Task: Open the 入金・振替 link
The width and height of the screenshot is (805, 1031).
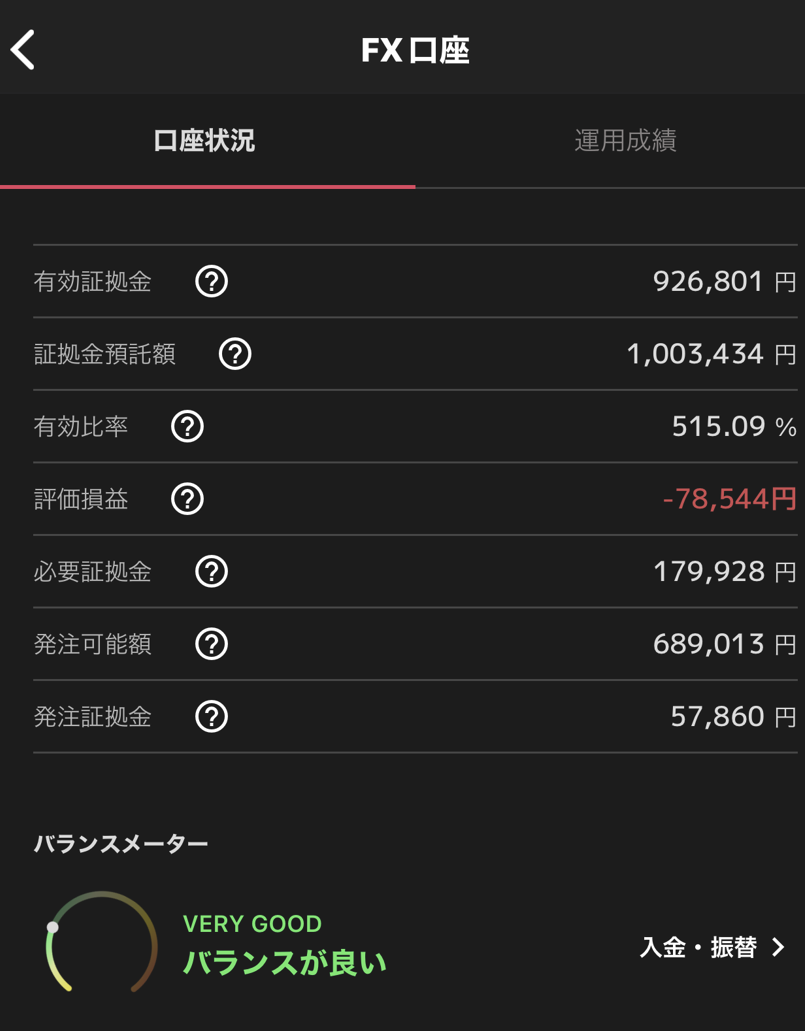Action: pos(698,947)
